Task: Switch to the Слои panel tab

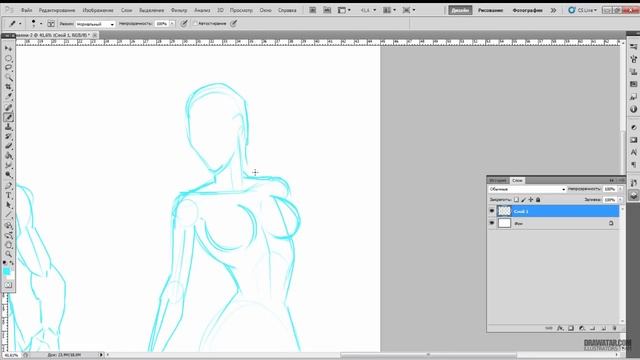Action: [517, 180]
